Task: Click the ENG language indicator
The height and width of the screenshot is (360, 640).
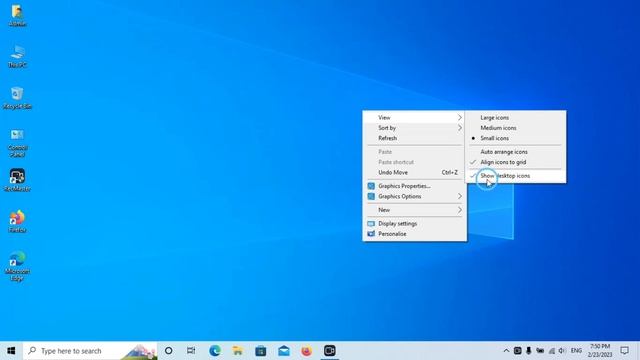Action: tap(576, 351)
